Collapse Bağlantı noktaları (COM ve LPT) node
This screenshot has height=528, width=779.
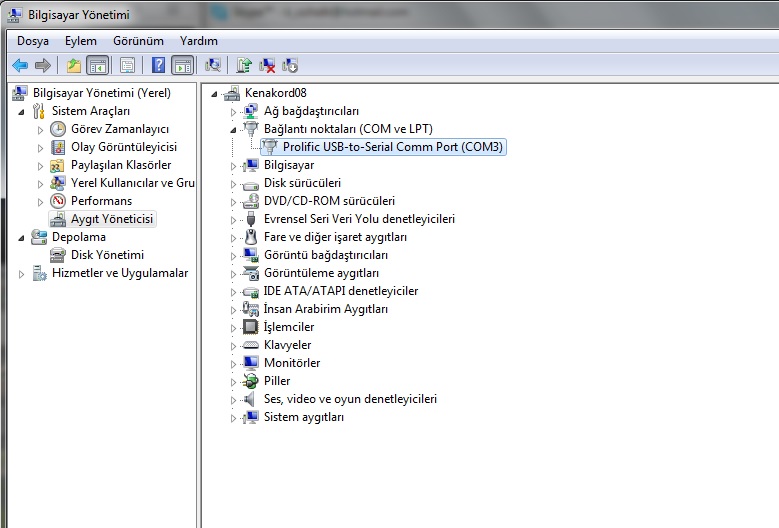(x=233, y=130)
